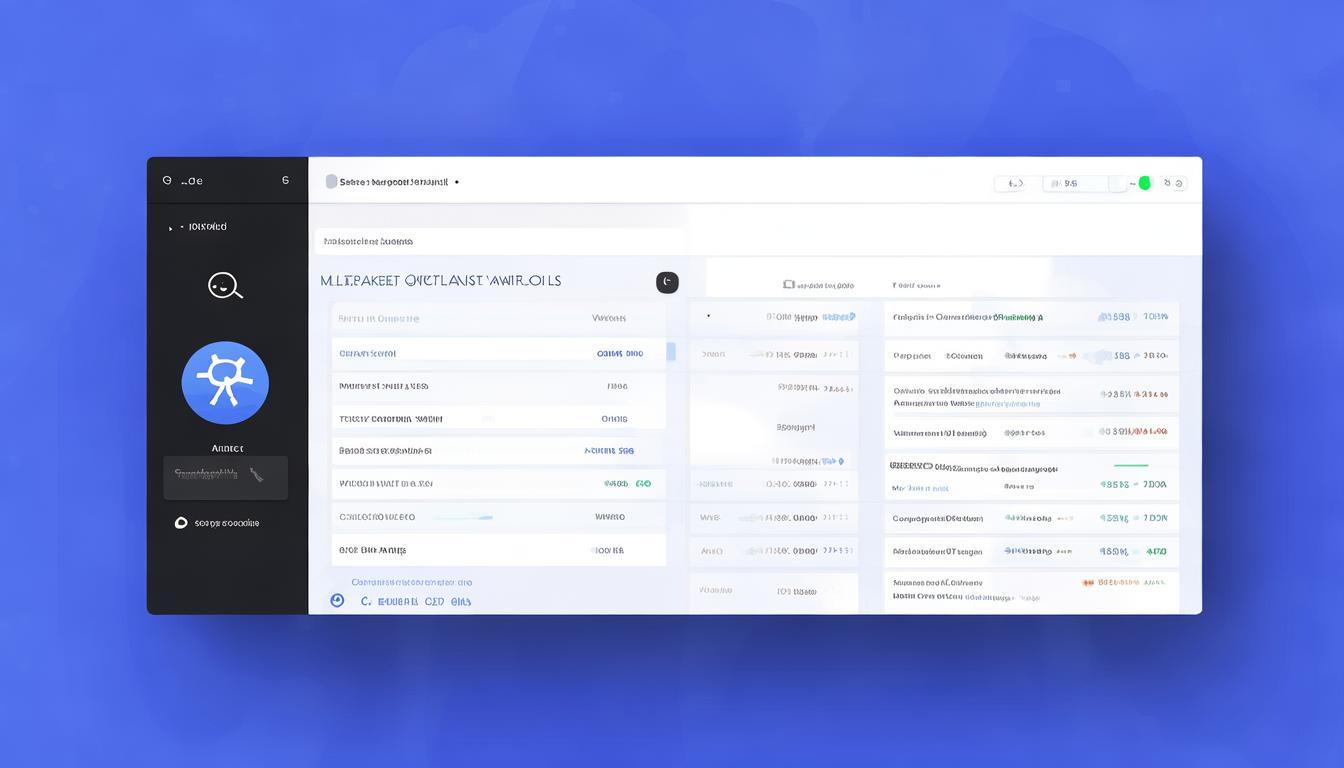Click the white ring icon at sidebar bottom
Image resolution: width=1344 pixels, height=768 pixels.
click(x=181, y=522)
